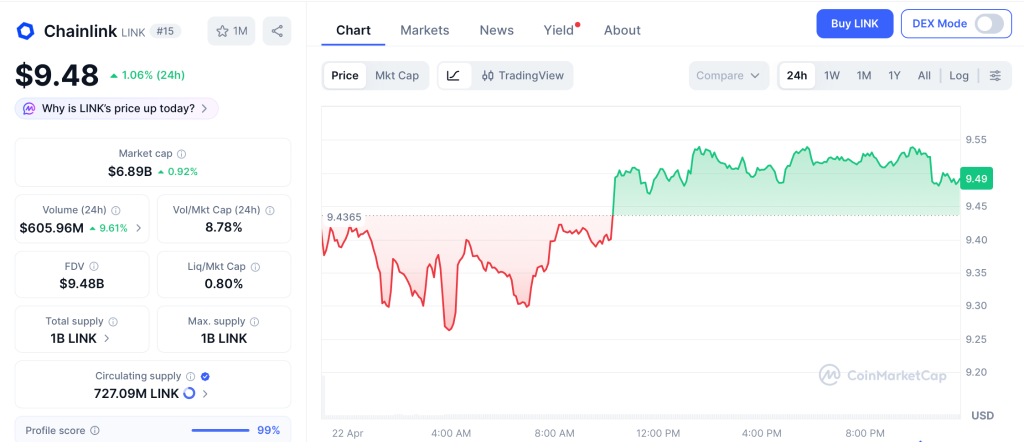Click the Buy LINK button

(x=854, y=24)
